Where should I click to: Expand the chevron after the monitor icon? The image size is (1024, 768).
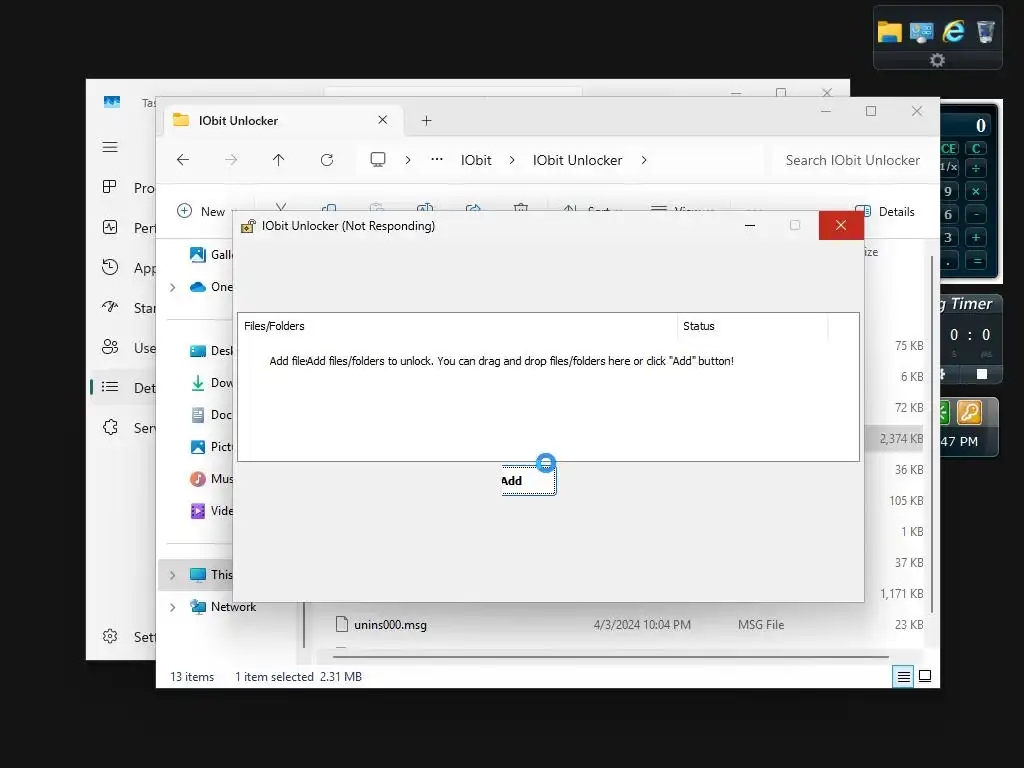pyautogui.click(x=408, y=160)
